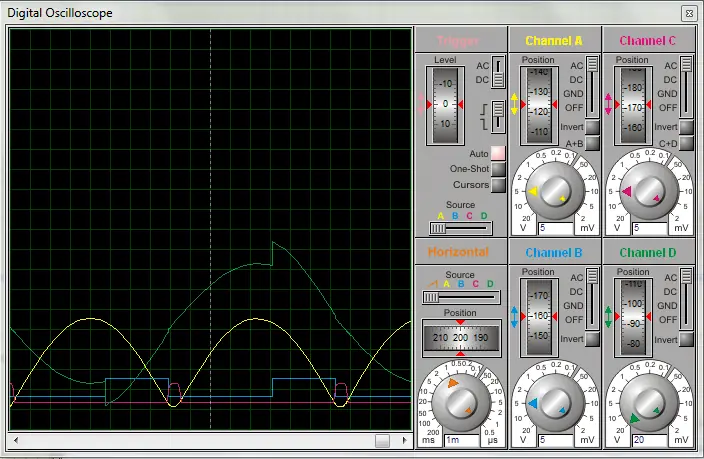The height and width of the screenshot is (459, 704).
Task: Close the Digital Oscilloscope window
Action: tap(689, 13)
